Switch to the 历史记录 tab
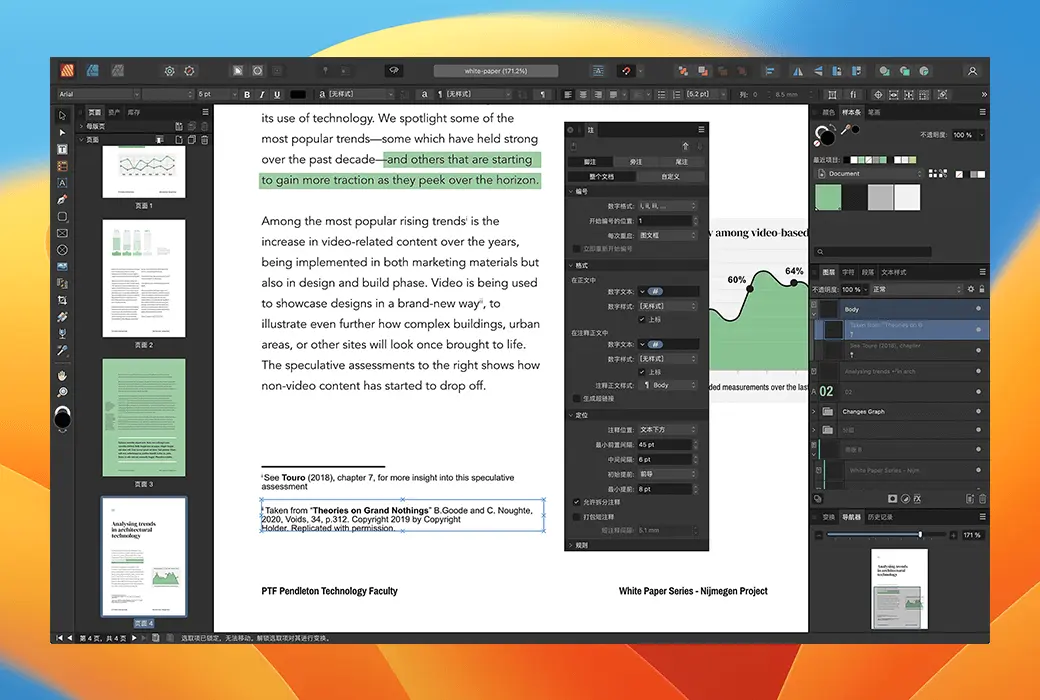1040x700 pixels. point(880,517)
